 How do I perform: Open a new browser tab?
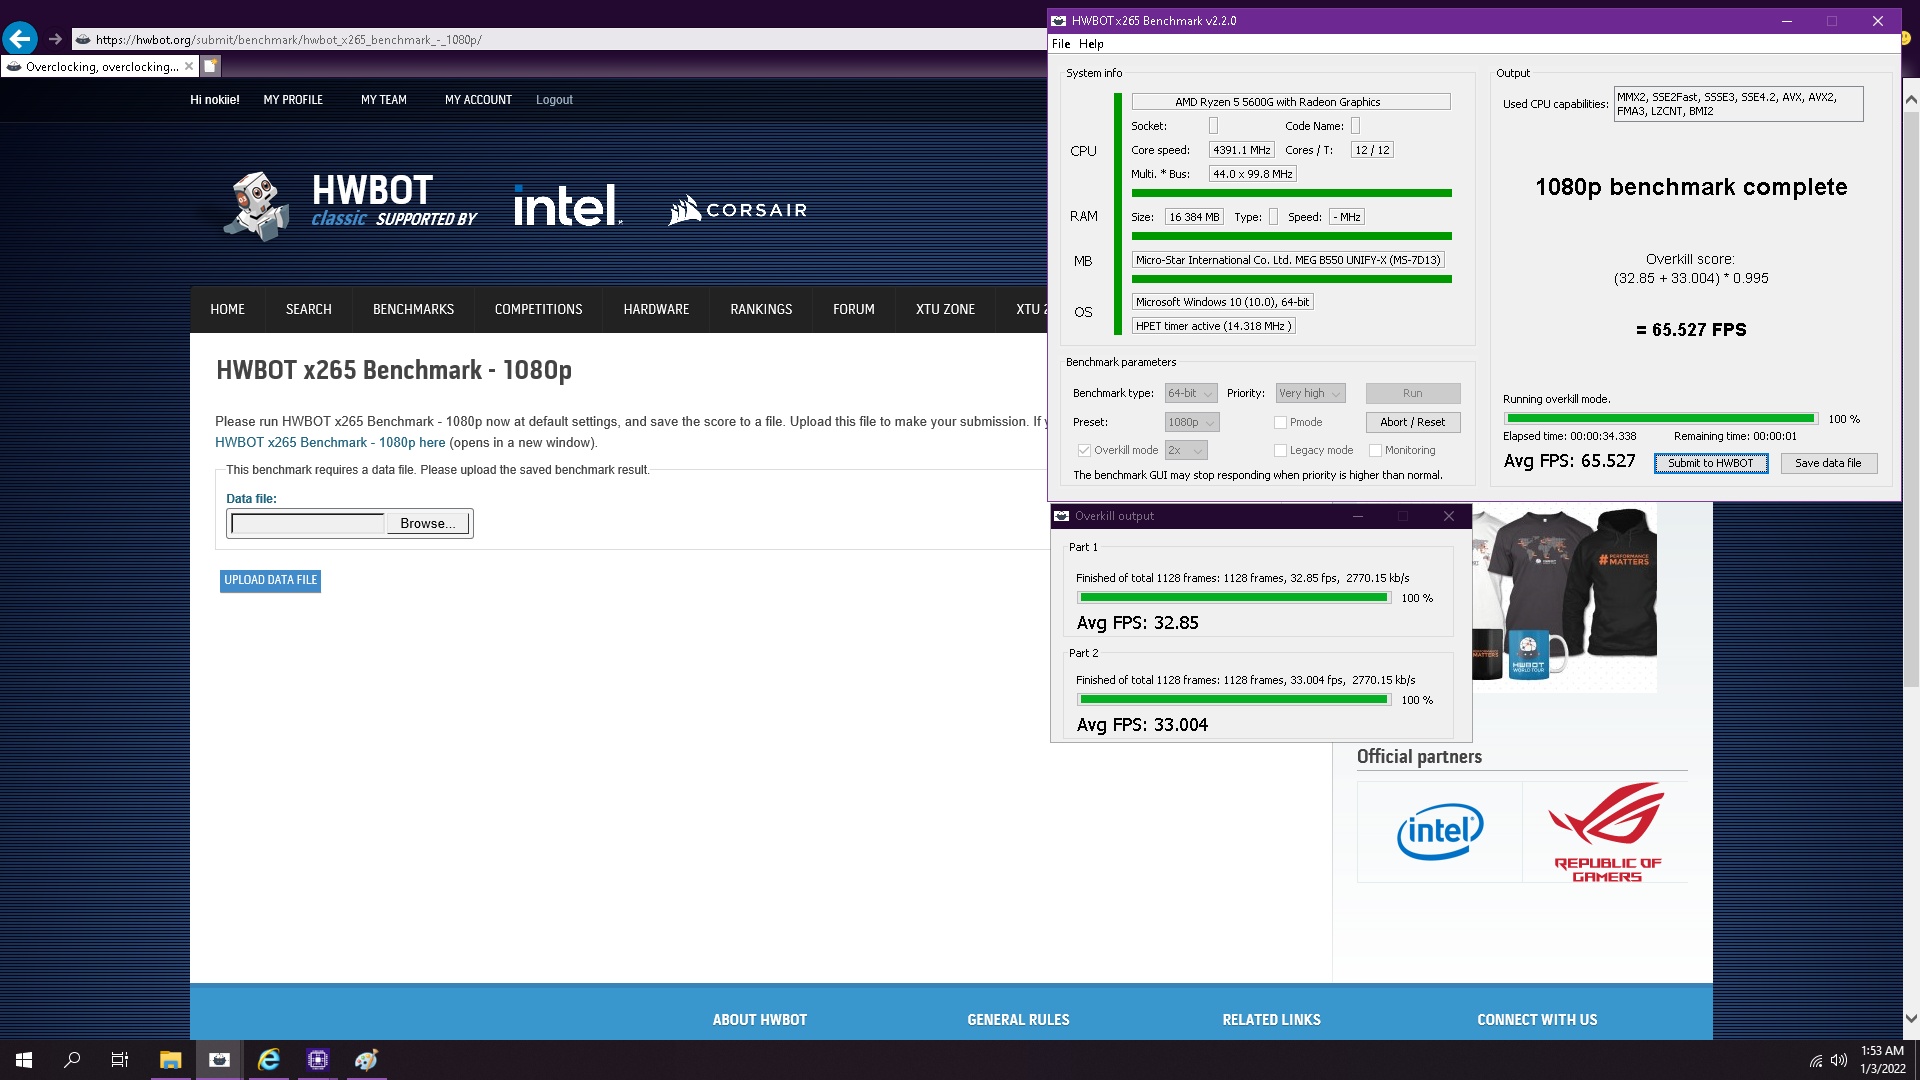(x=211, y=66)
